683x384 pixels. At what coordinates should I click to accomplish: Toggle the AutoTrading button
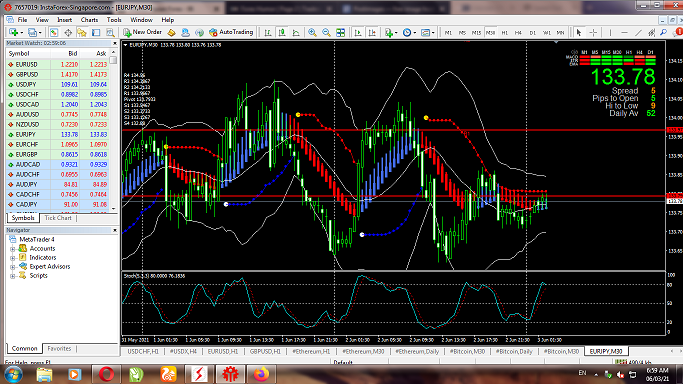231,32
